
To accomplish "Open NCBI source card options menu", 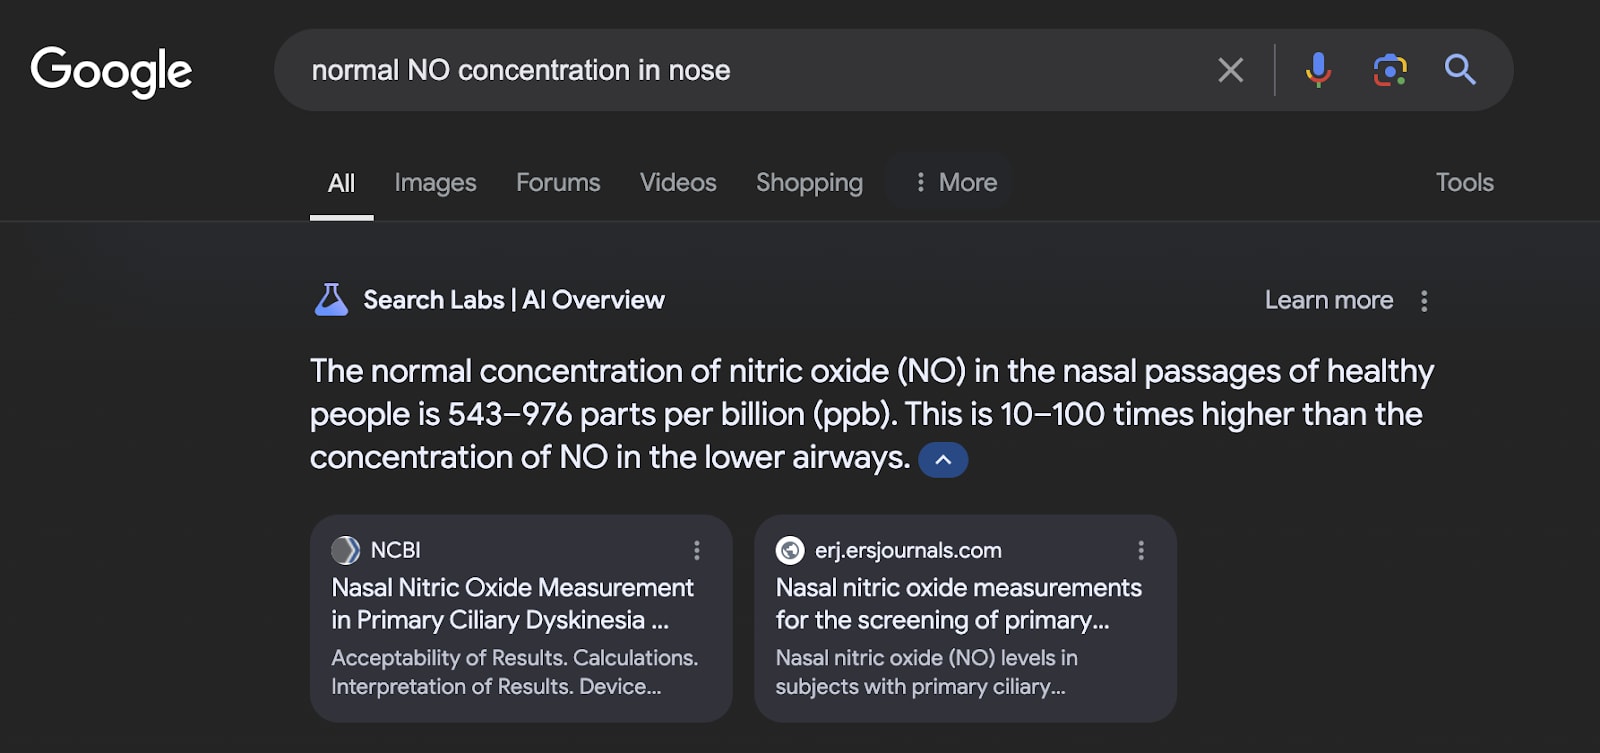I will click(x=697, y=550).
